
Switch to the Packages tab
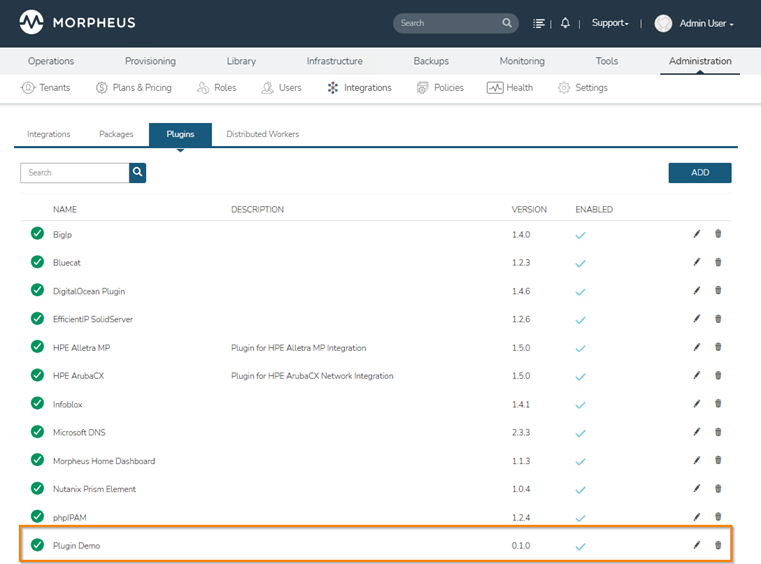[116, 134]
